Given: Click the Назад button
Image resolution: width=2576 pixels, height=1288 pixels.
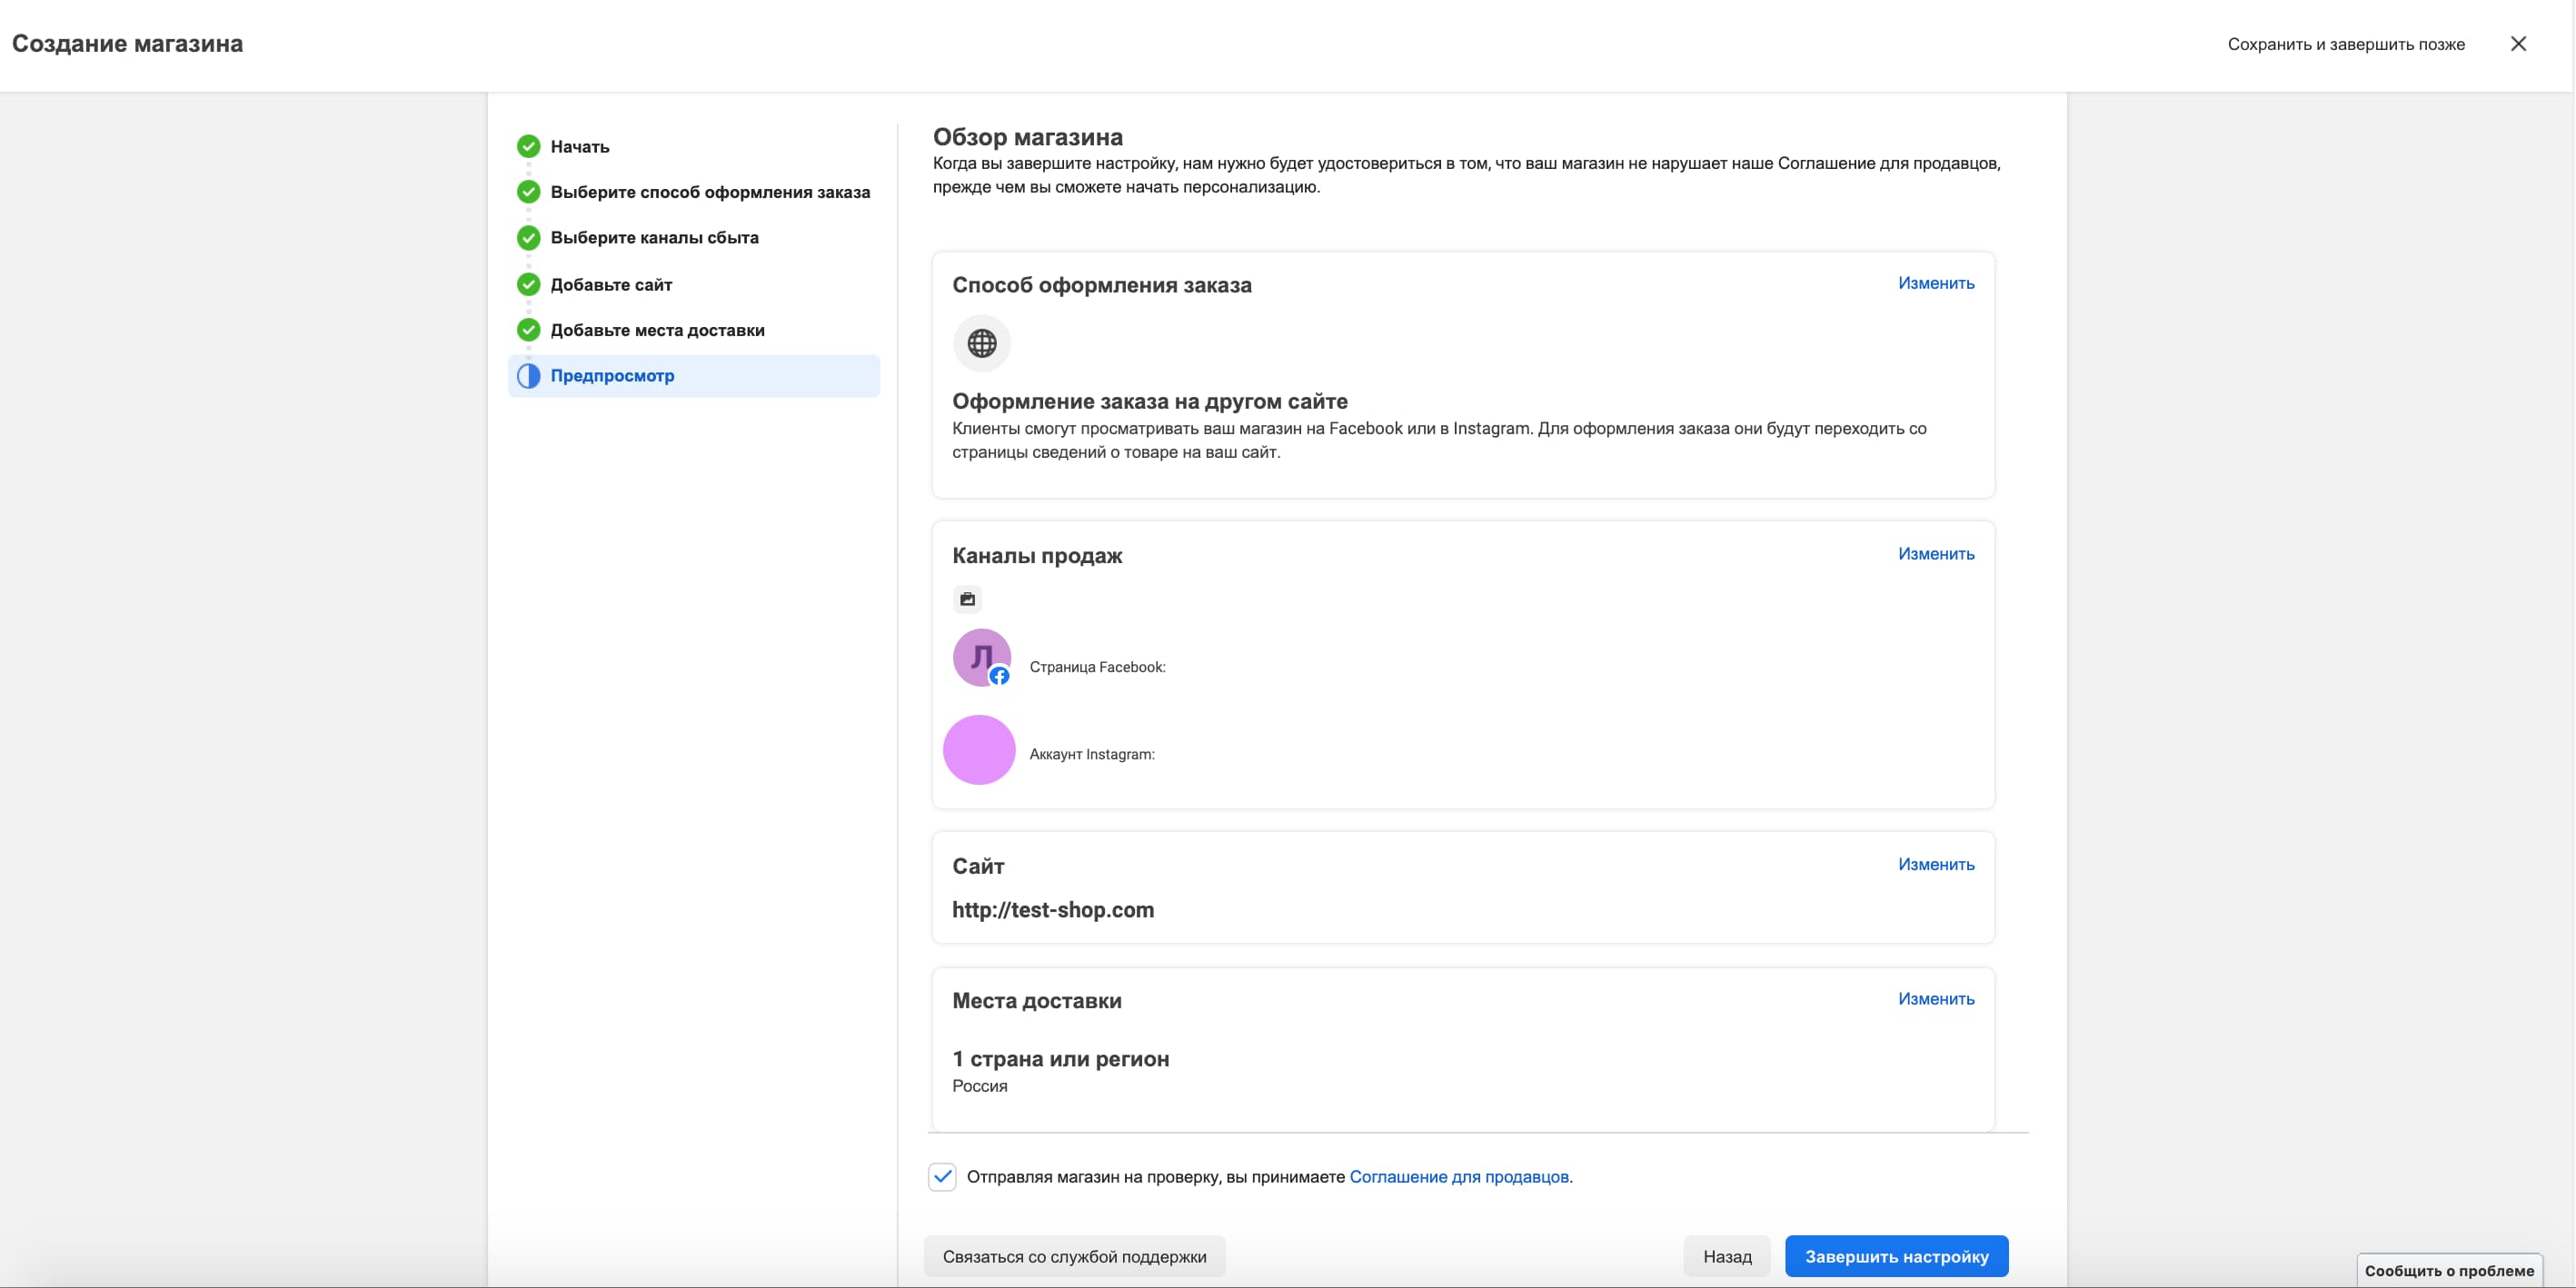Looking at the screenshot, I should (x=1727, y=1256).
